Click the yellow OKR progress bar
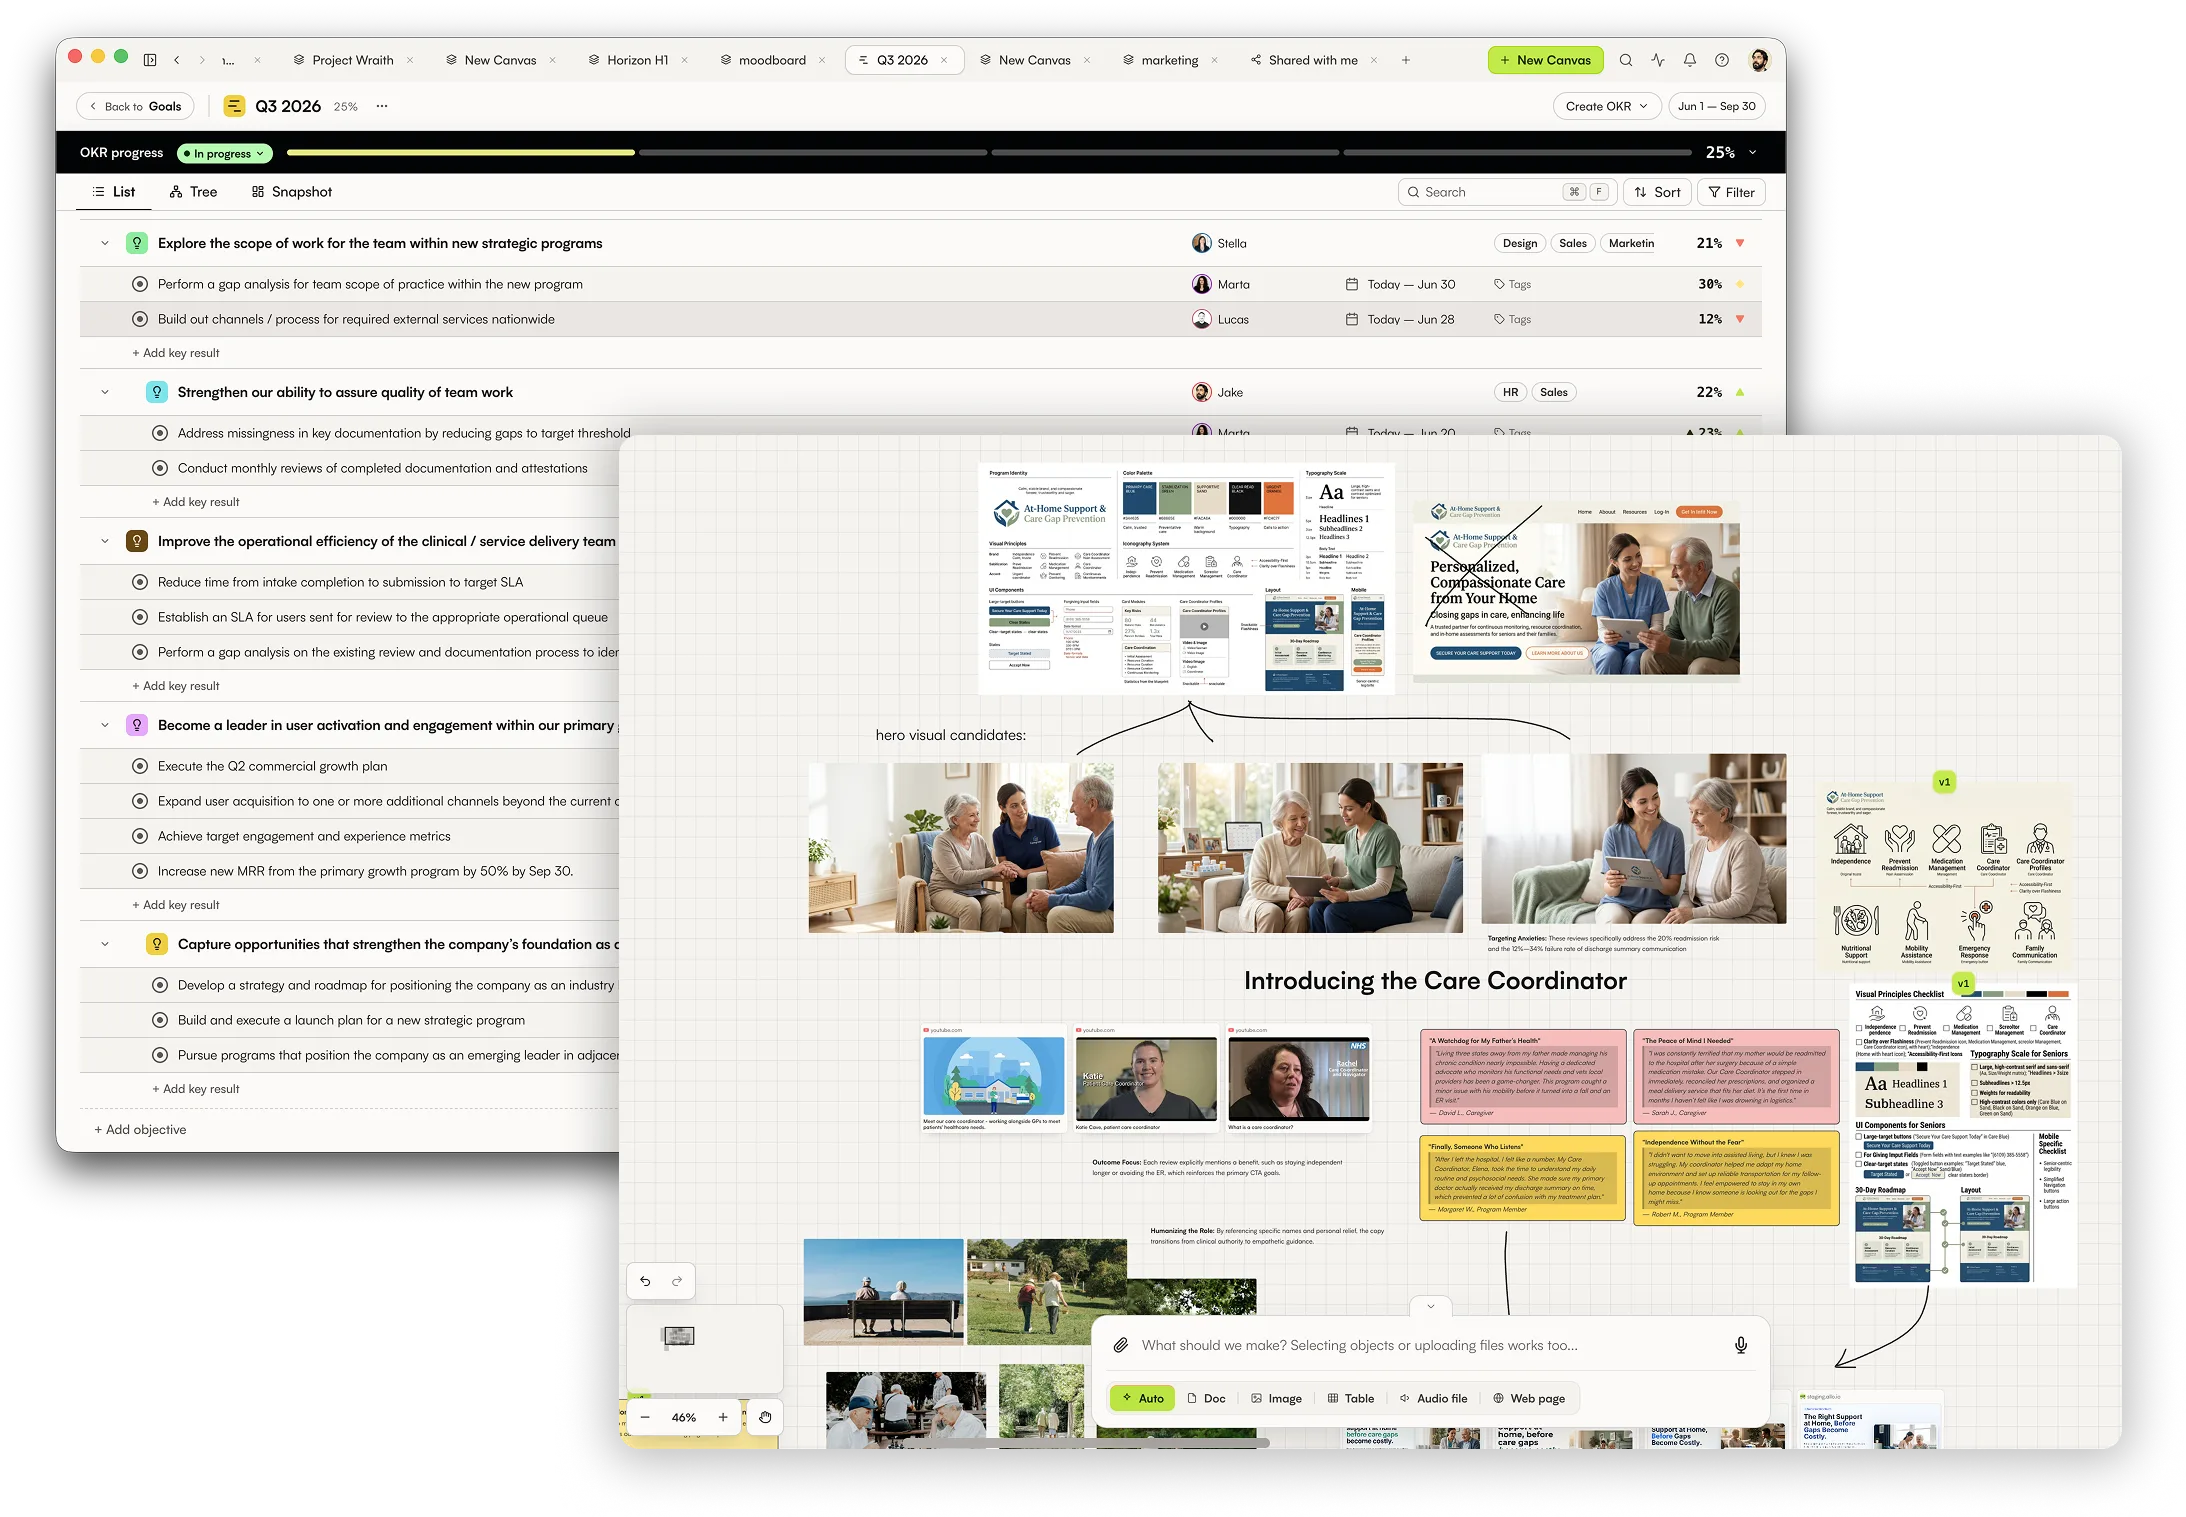This screenshot has width=2186, height=1517. pyautogui.click(x=460, y=153)
